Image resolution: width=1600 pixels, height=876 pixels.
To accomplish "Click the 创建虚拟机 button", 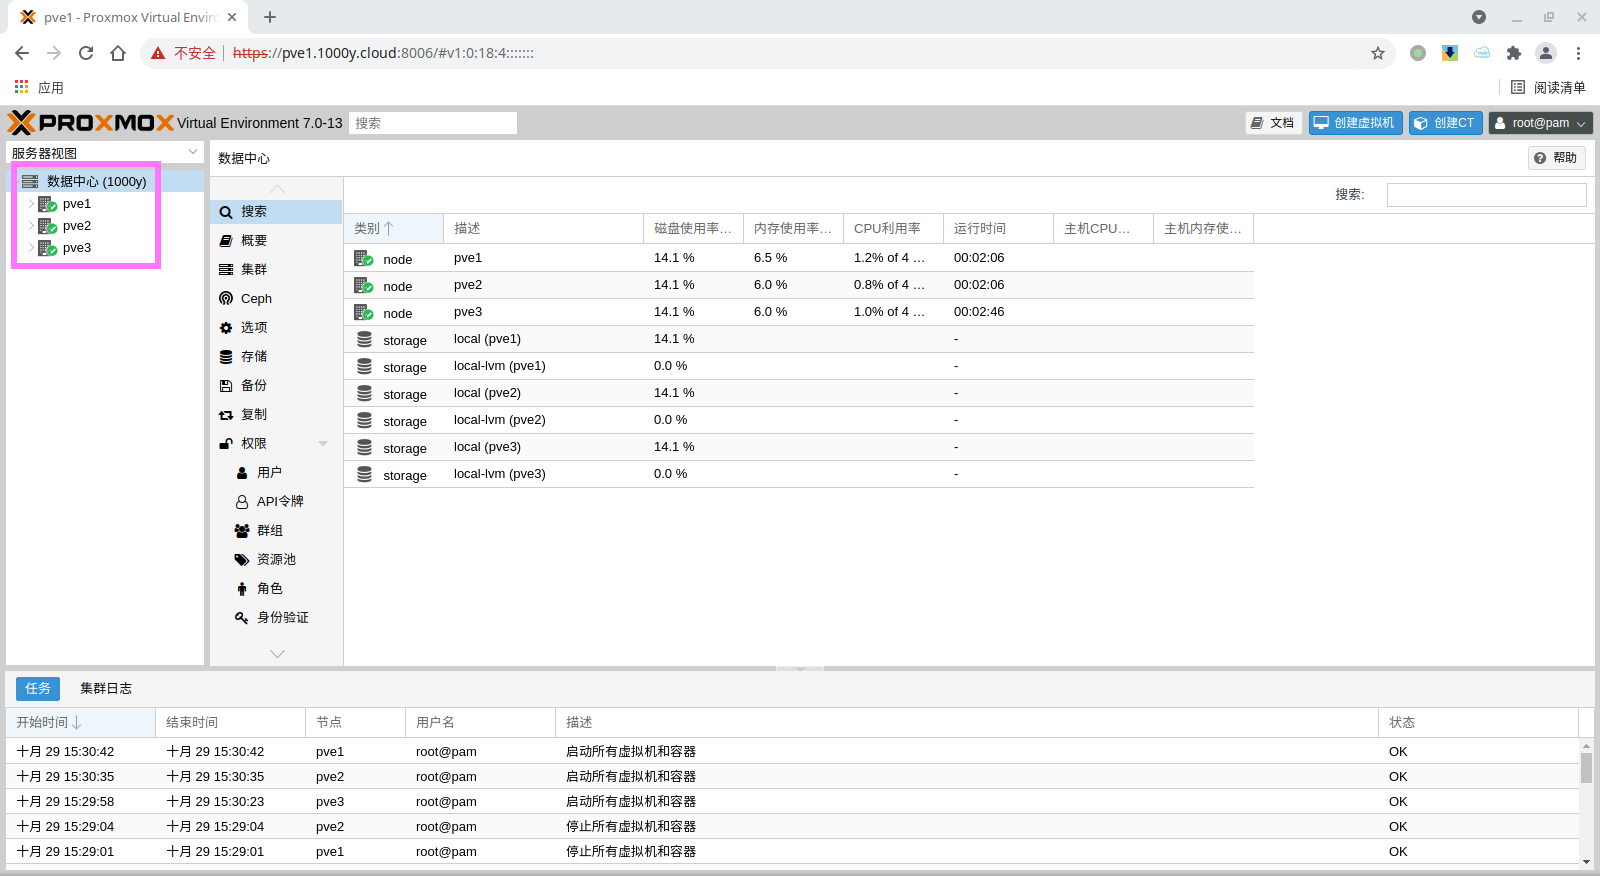I will tap(1355, 123).
